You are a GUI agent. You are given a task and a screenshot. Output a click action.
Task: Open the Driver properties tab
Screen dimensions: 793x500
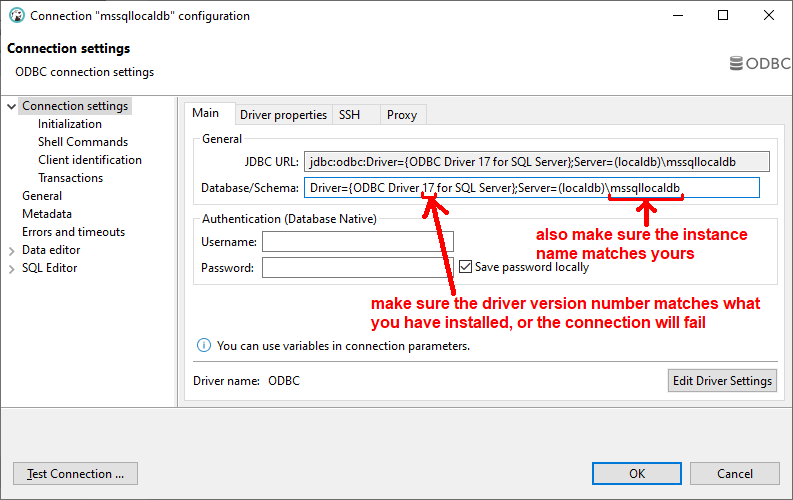[283, 115]
